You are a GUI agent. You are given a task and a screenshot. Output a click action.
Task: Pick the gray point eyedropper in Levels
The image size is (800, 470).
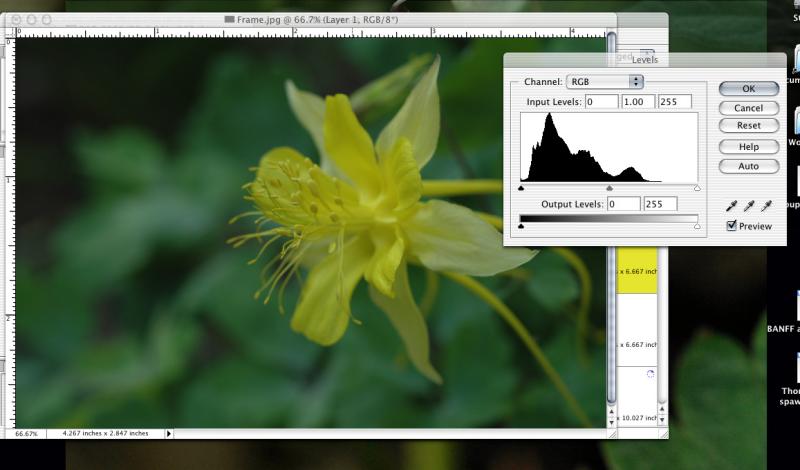point(748,206)
